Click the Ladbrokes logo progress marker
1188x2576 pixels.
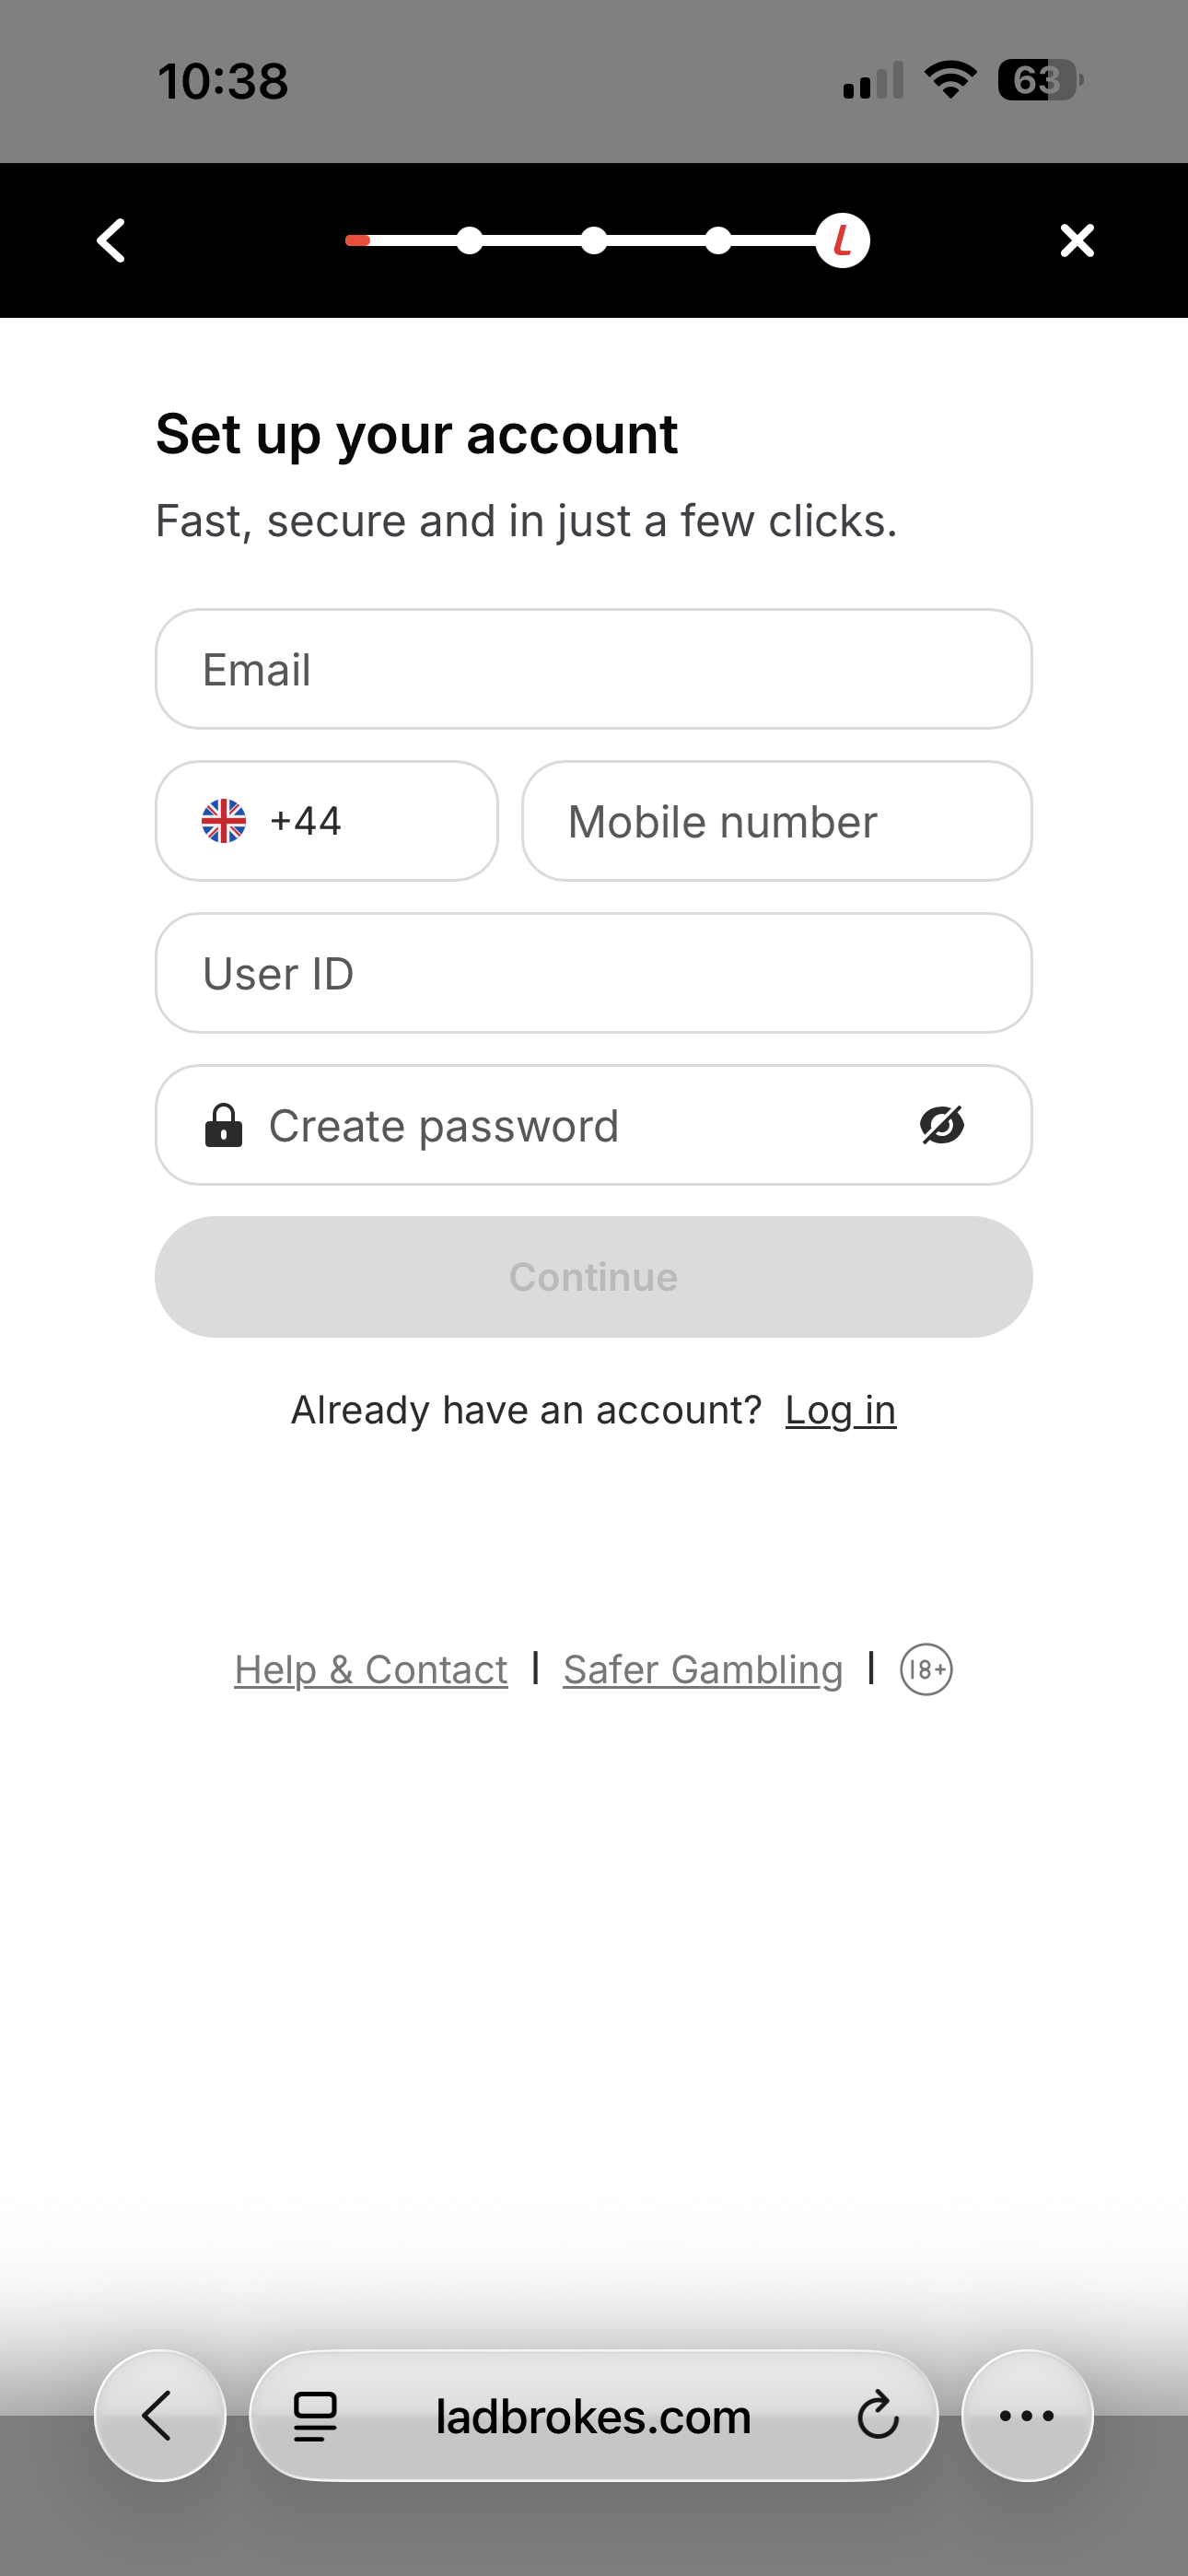pos(842,241)
